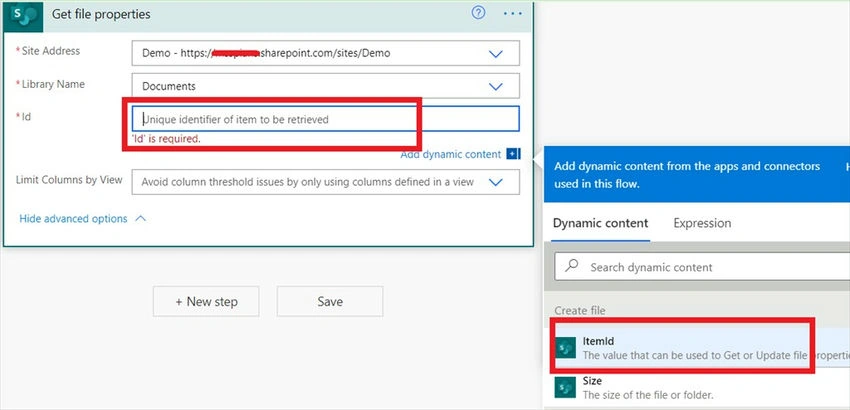Click the Hide advanced options link
Screen dimensions: 850x410
point(73,219)
